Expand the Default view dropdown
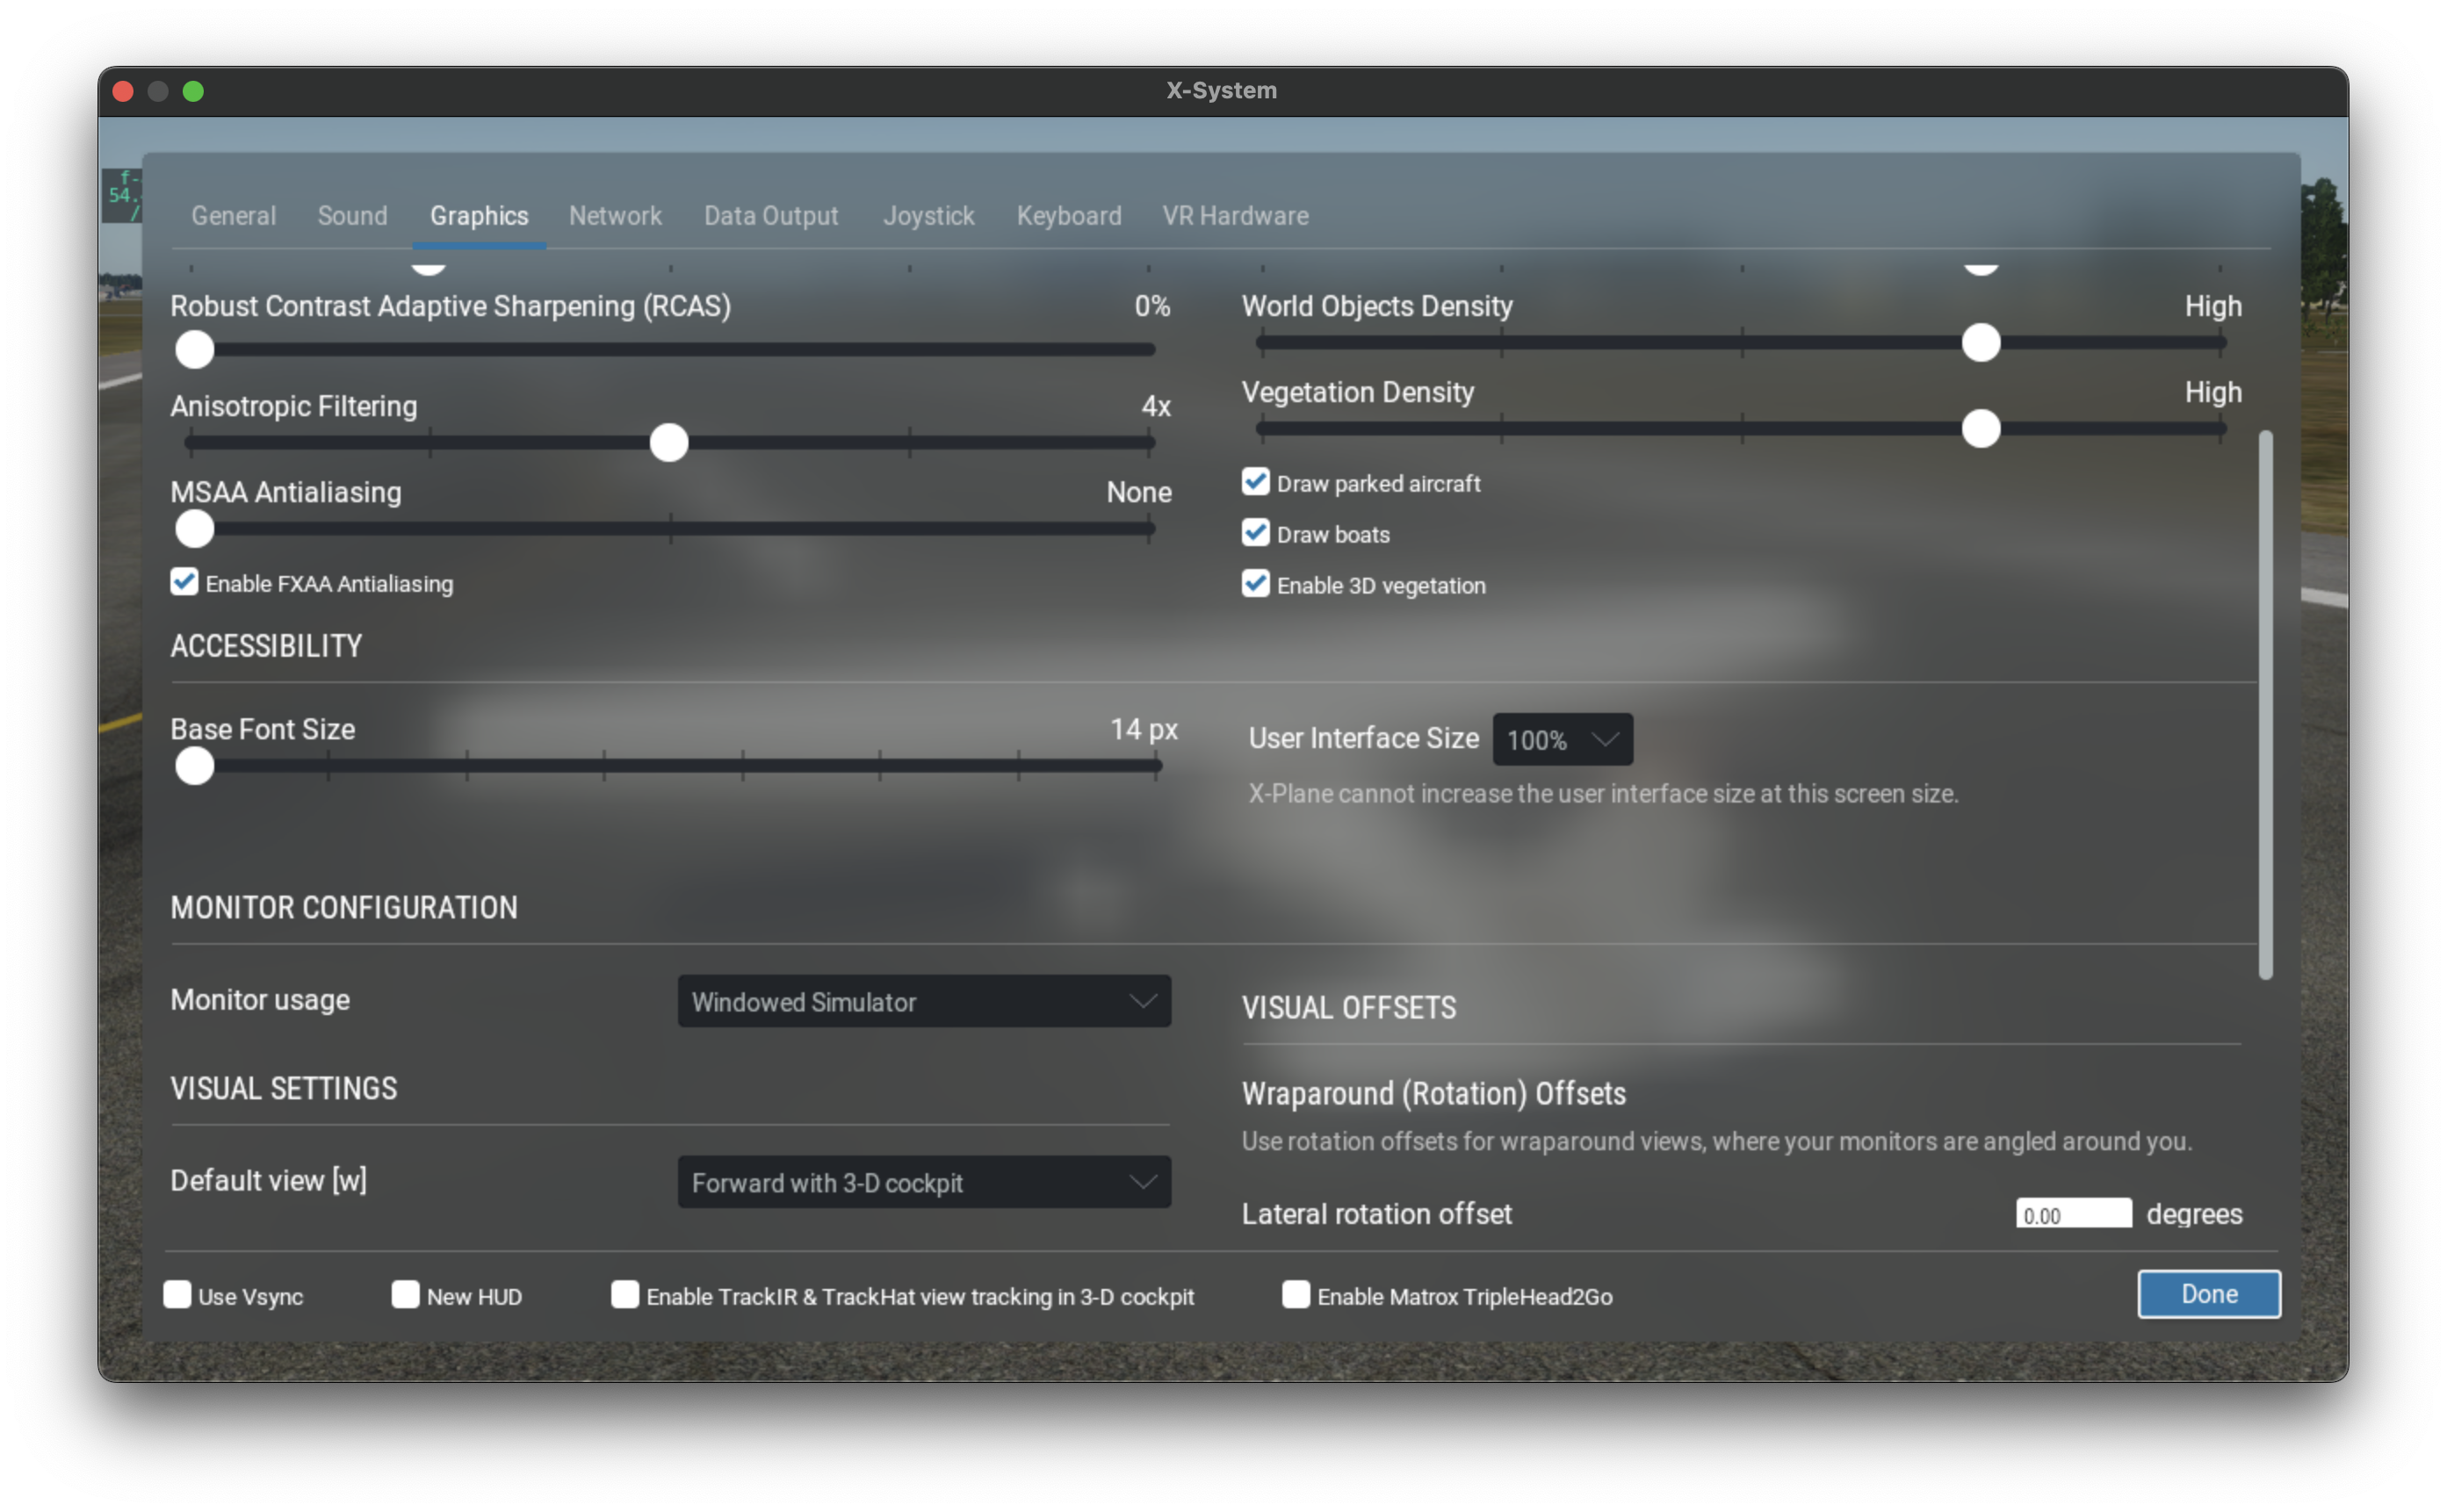 (x=924, y=1183)
